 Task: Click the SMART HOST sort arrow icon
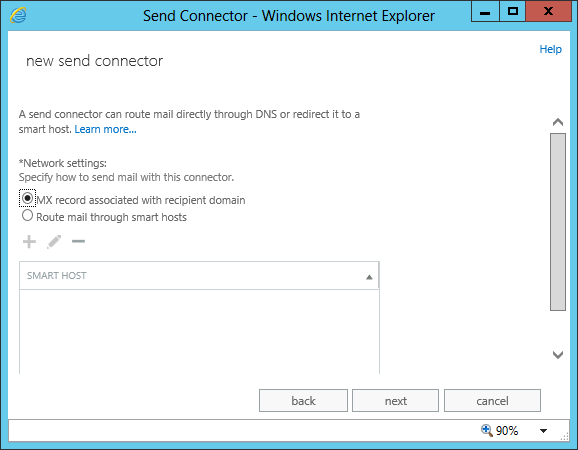click(x=369, y=277)
